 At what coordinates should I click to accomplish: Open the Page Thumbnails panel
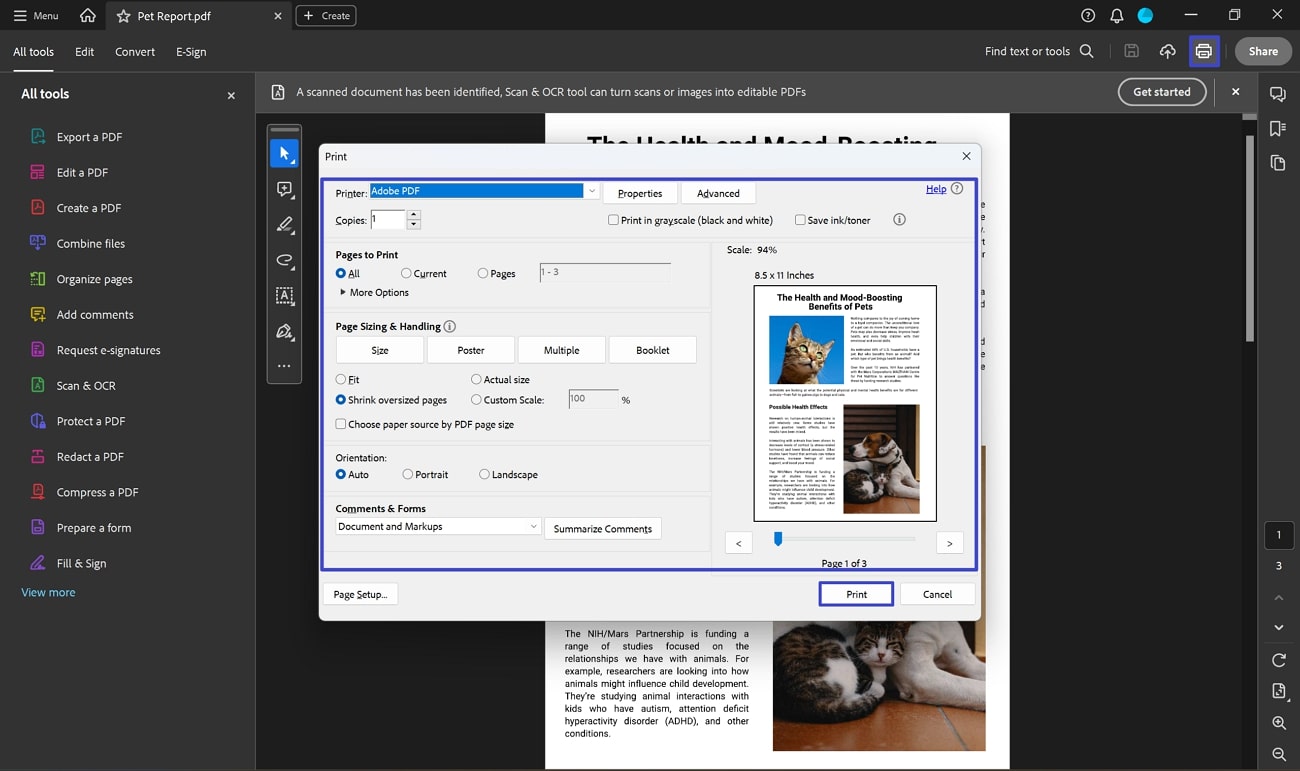[1277, 162]
